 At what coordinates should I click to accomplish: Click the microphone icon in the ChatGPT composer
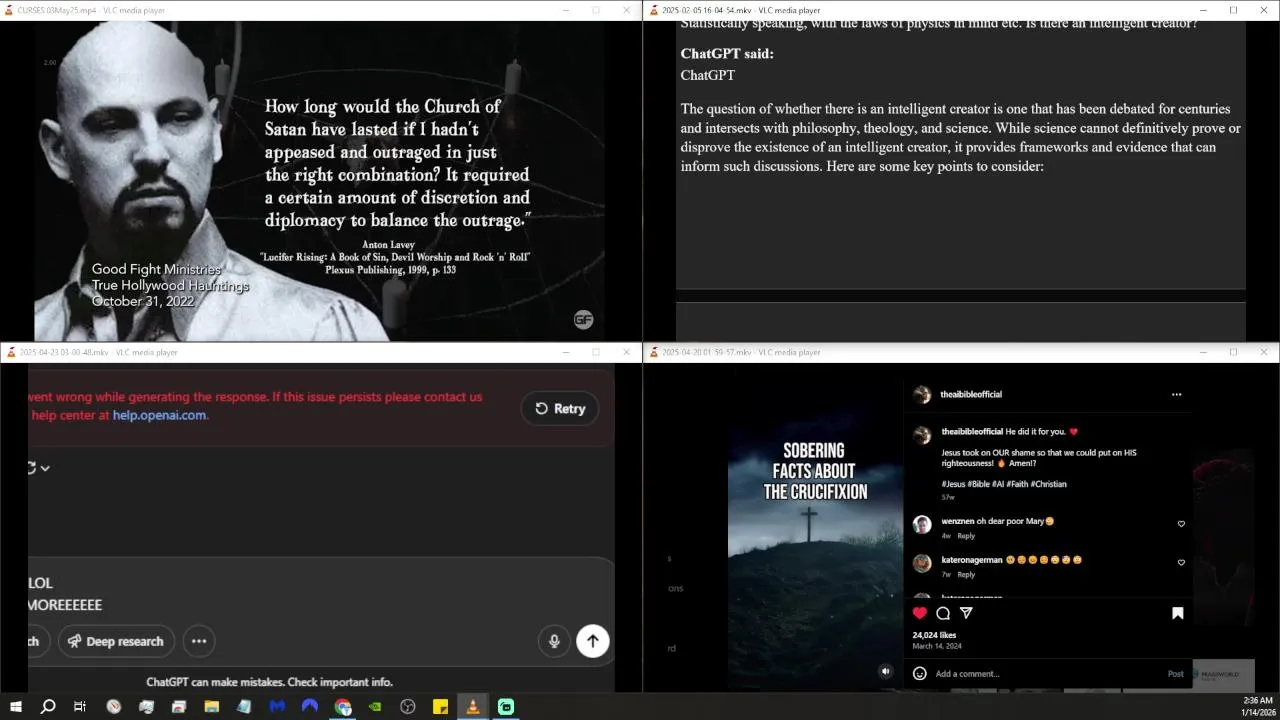[x=554, y=641]
